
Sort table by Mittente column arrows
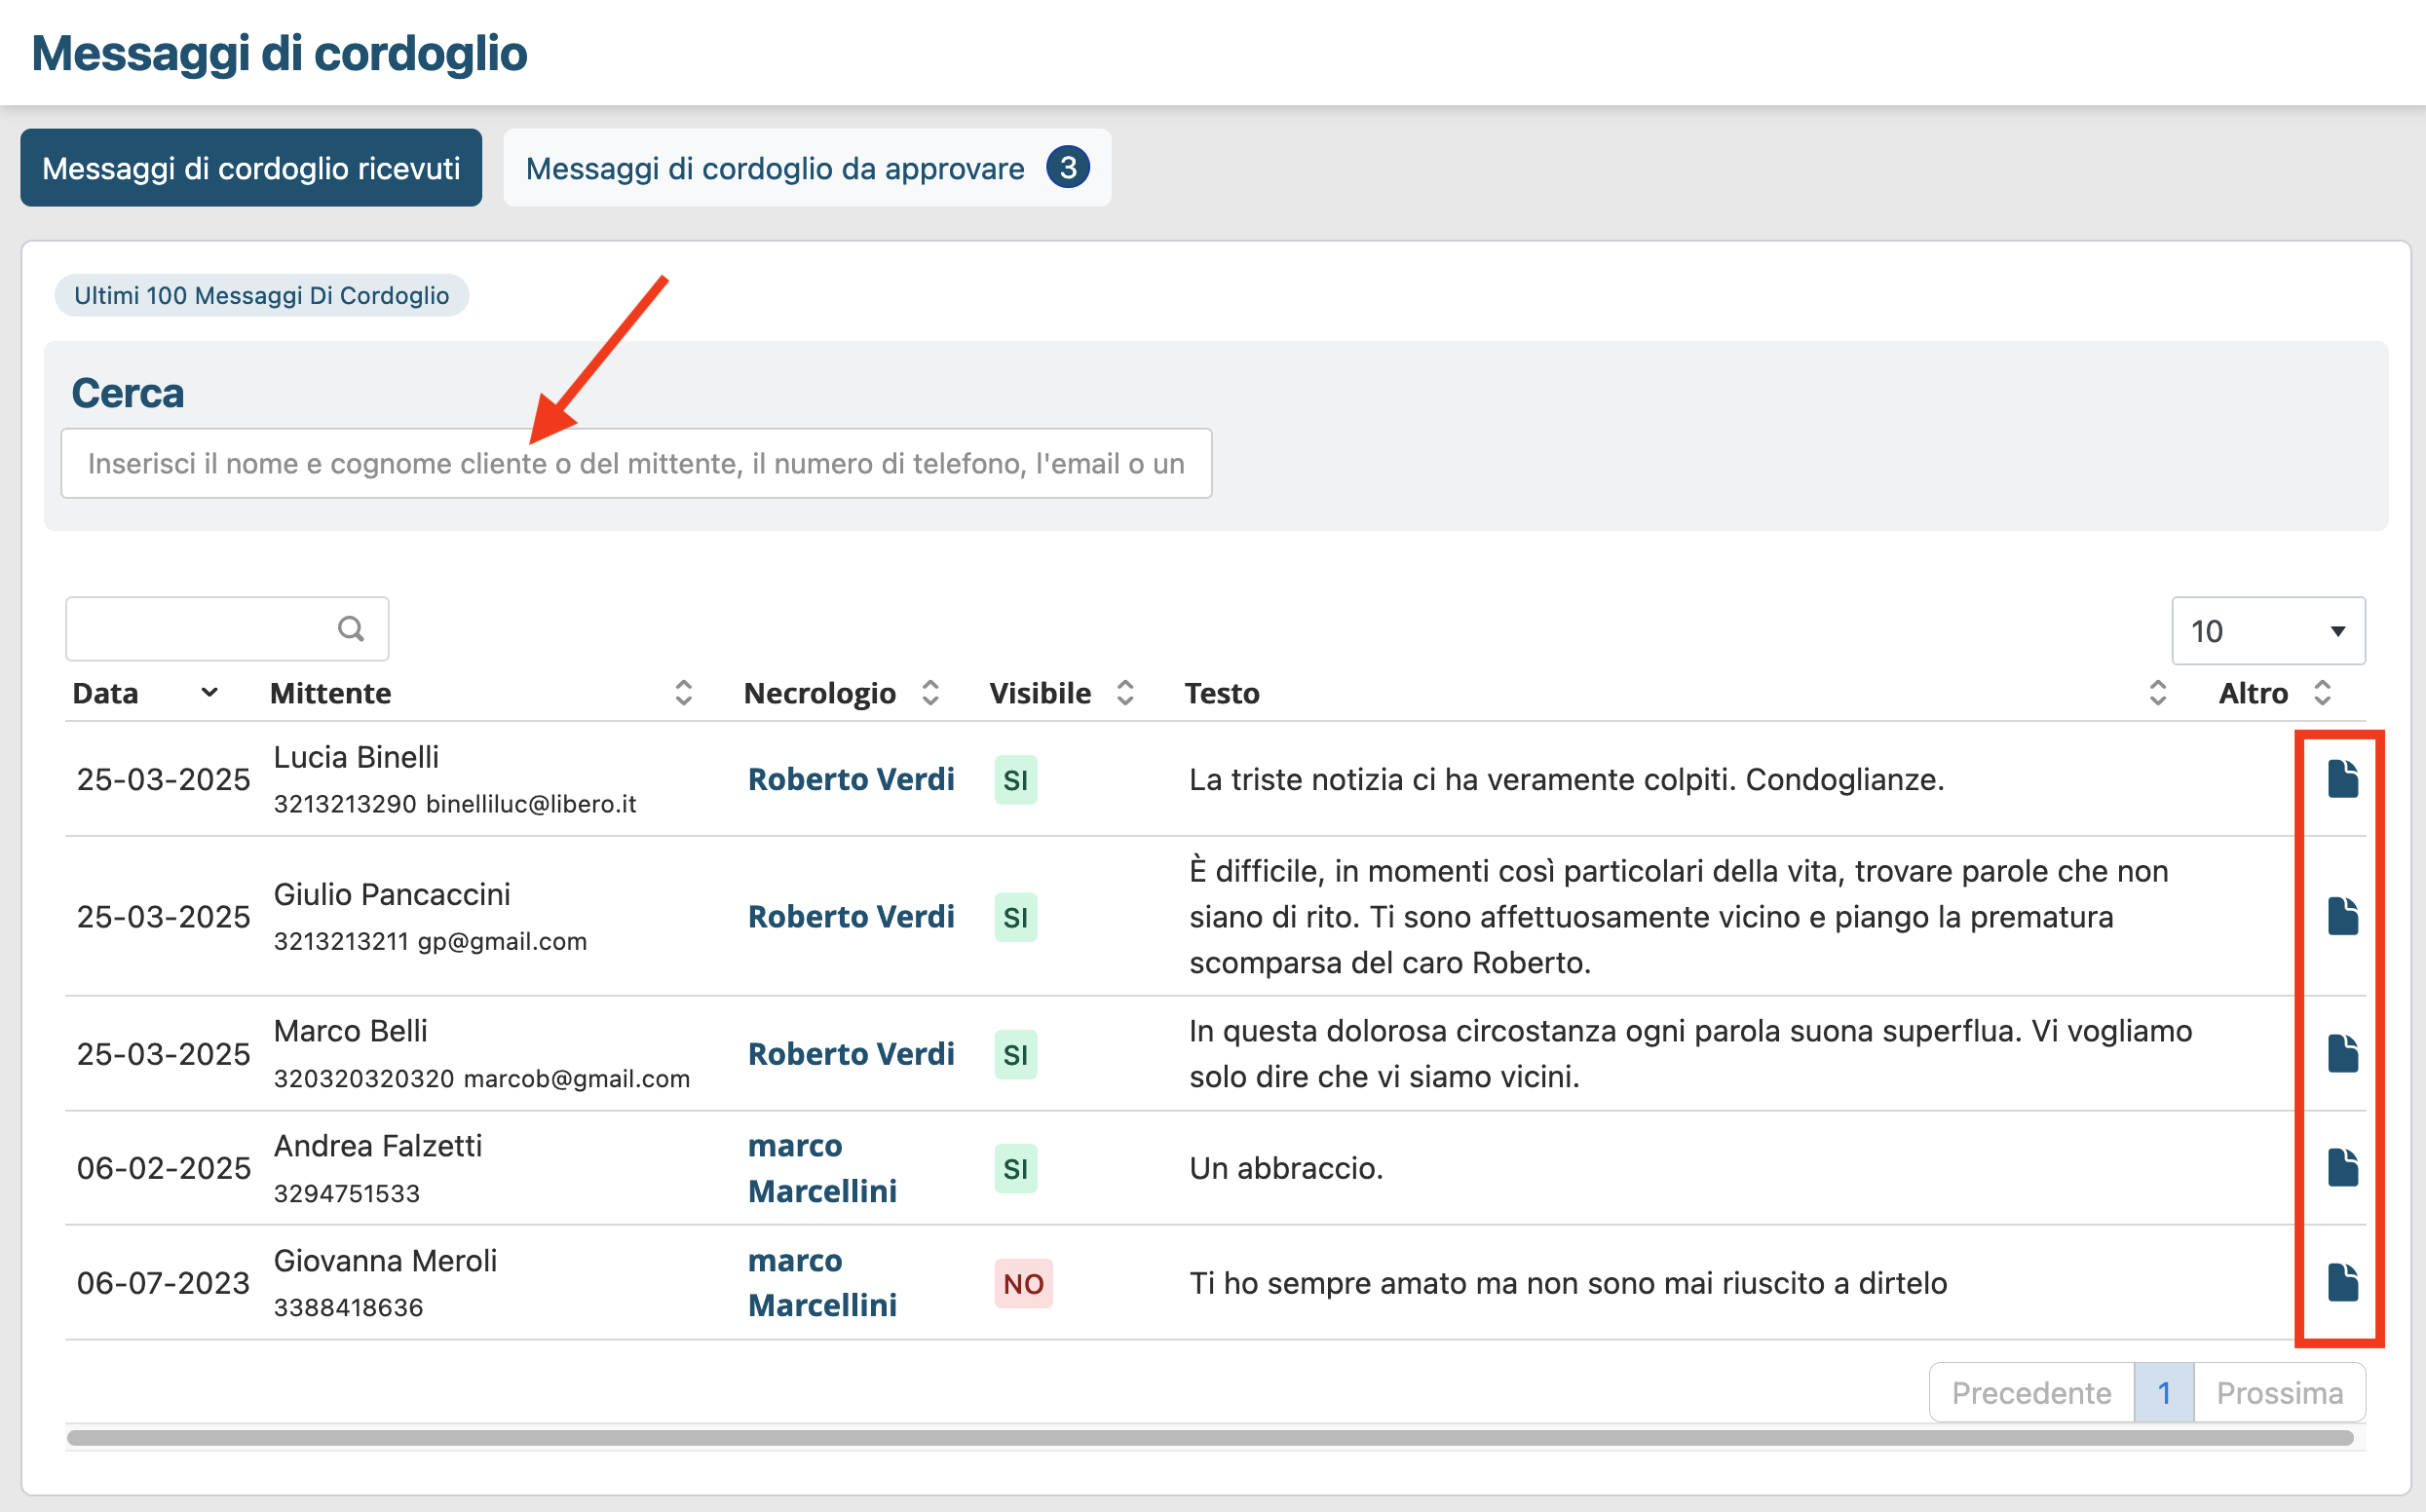tap(684, 693)
